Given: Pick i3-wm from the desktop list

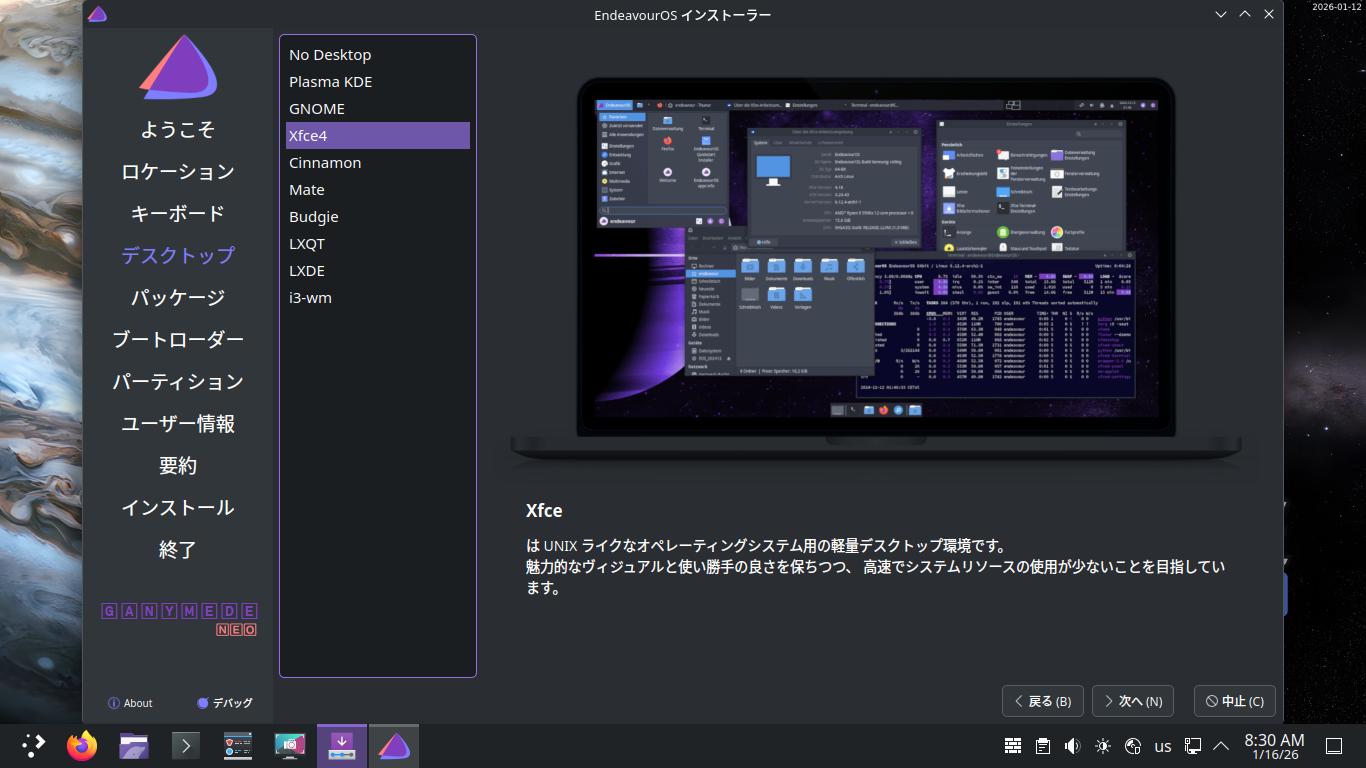Looking at the screenshot, I should 310,298.
